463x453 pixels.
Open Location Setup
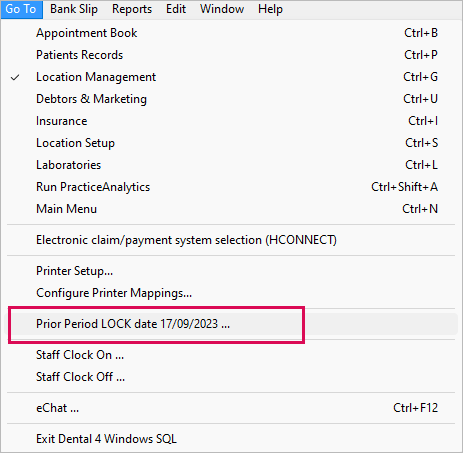pos(232,143)
